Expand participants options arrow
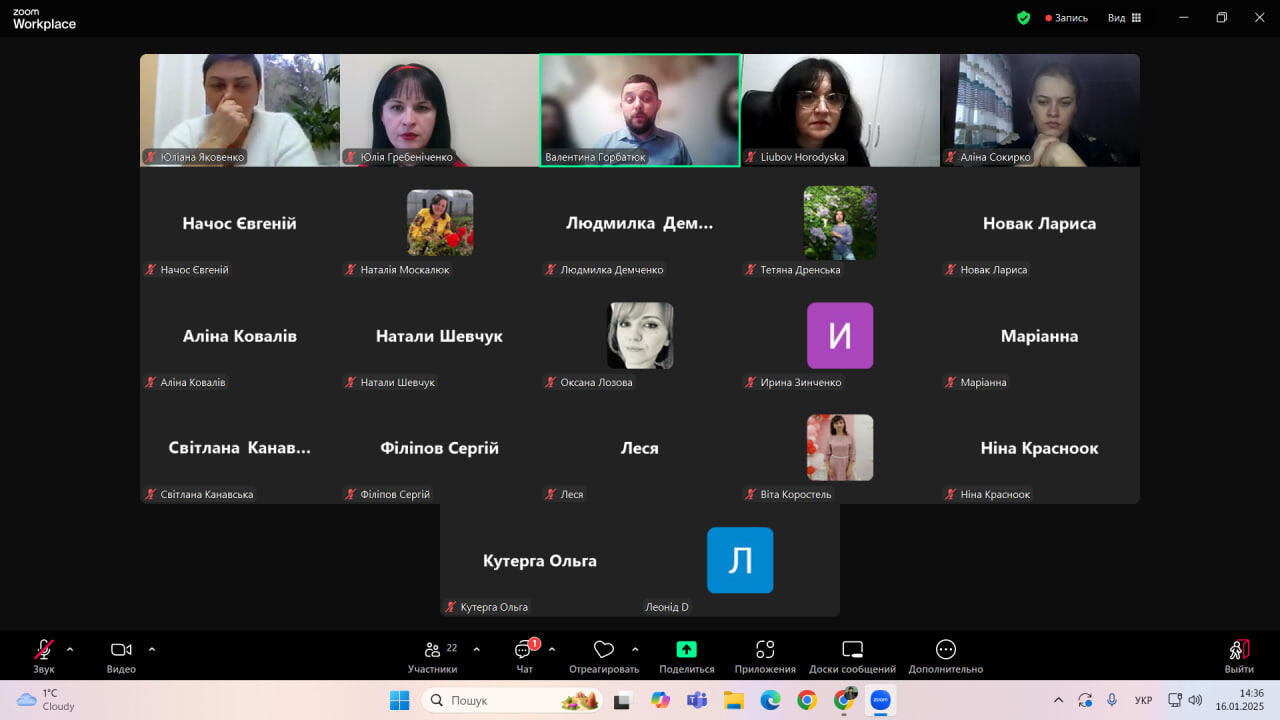1280x720 pixels. pos(476,649)
